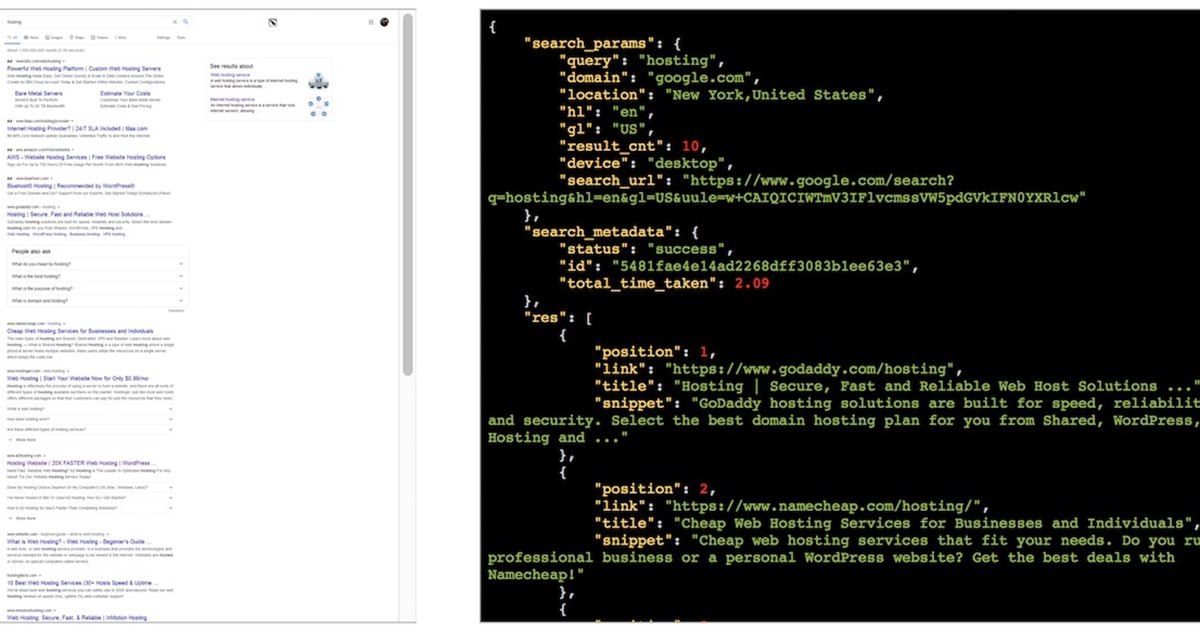
Task: Open the Internet Hosting Provider 24/7 SLA ad
Action: click(77, 128)
